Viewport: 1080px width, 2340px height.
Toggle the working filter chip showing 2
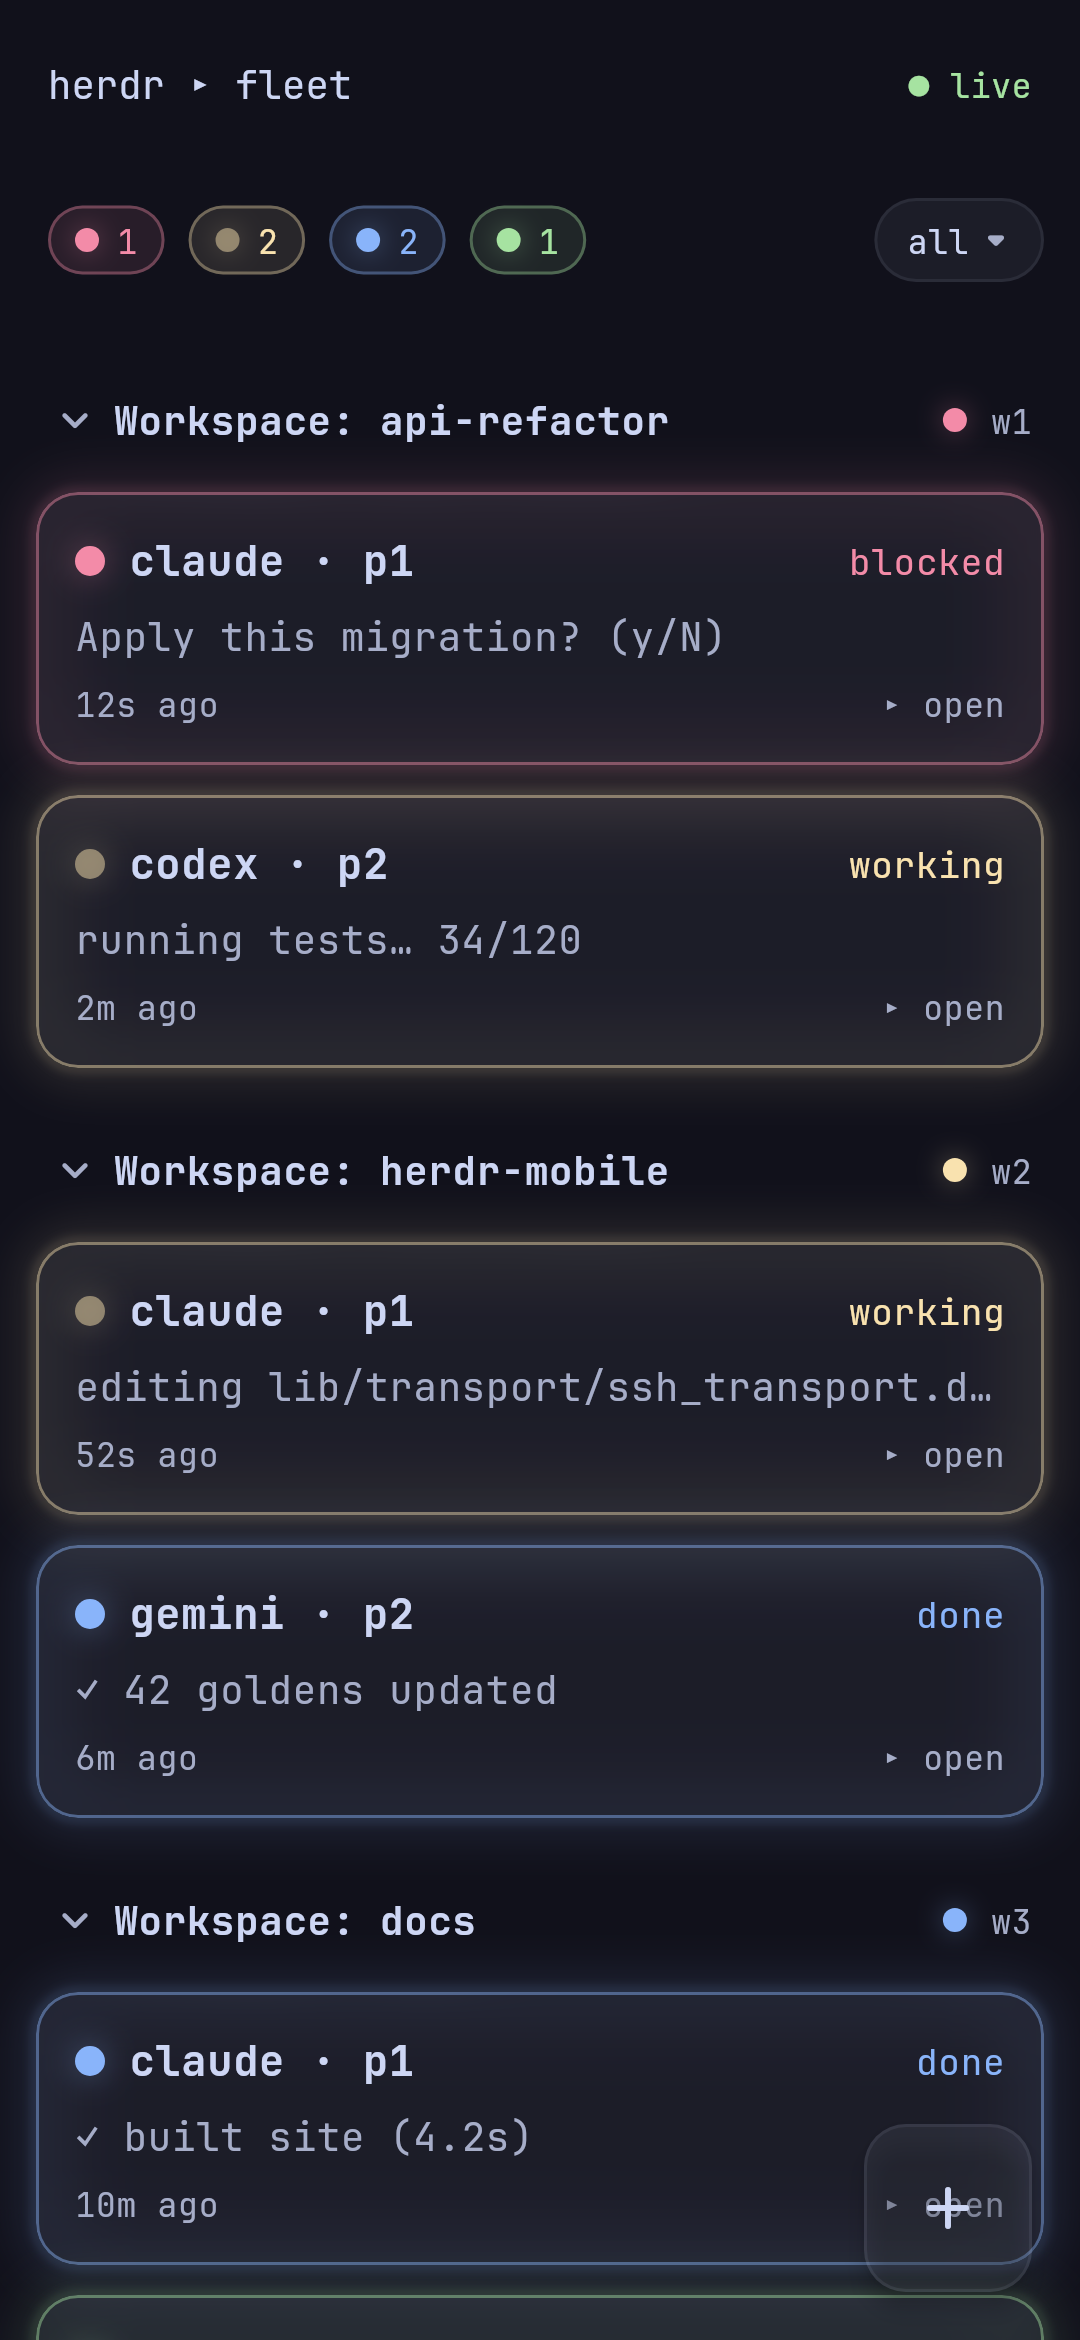point(247,240)
